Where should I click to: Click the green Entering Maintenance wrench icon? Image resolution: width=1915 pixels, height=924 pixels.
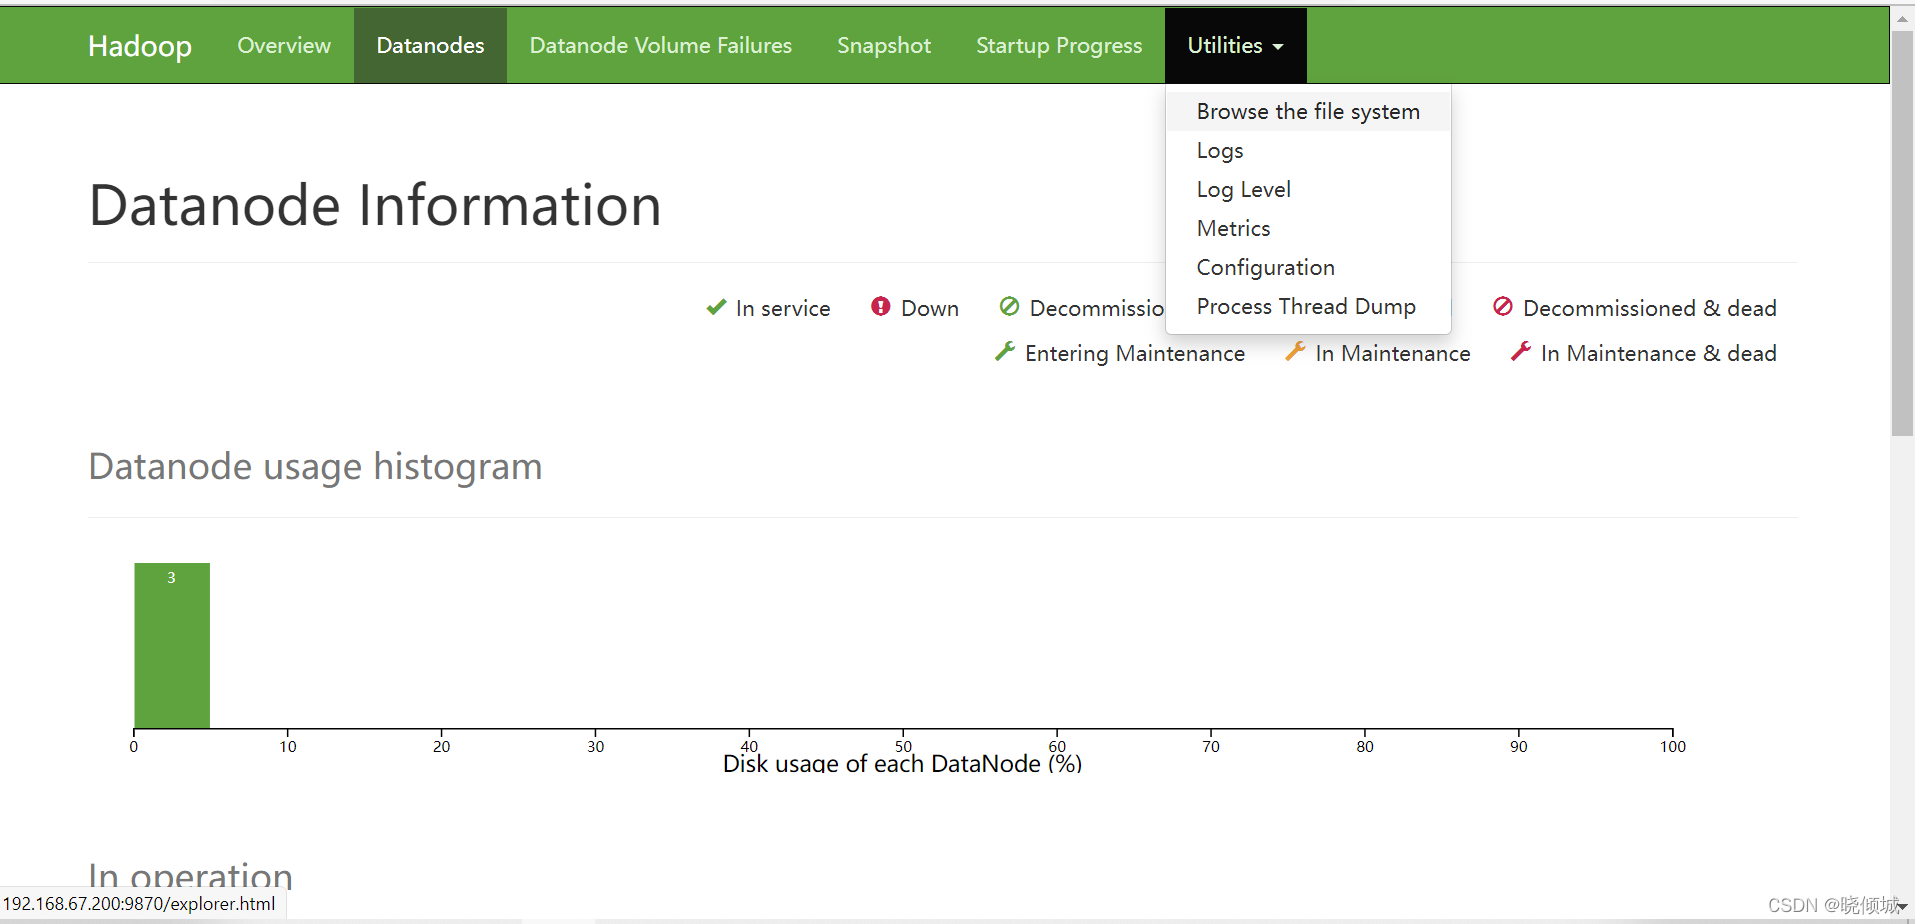point(1005,351)
